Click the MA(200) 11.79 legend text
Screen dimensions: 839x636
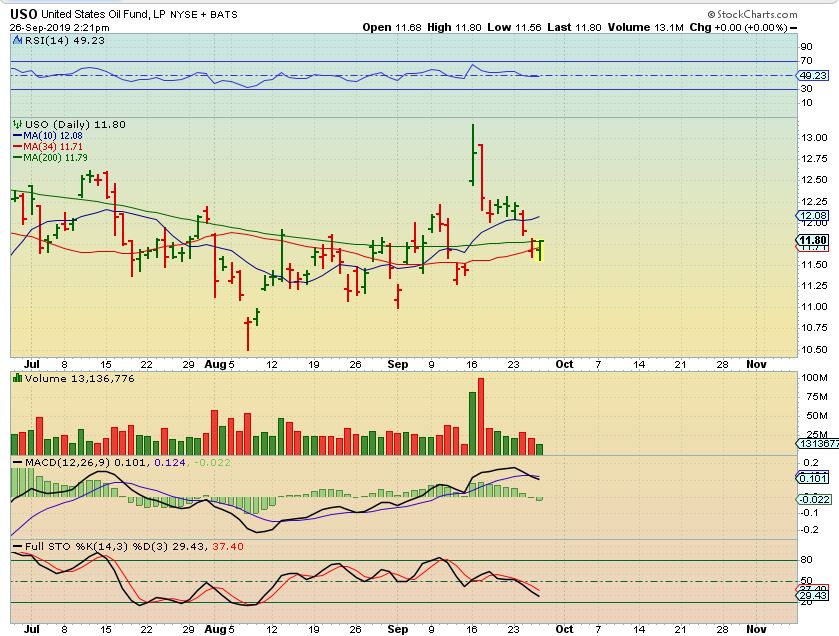(x=55, y=158)
